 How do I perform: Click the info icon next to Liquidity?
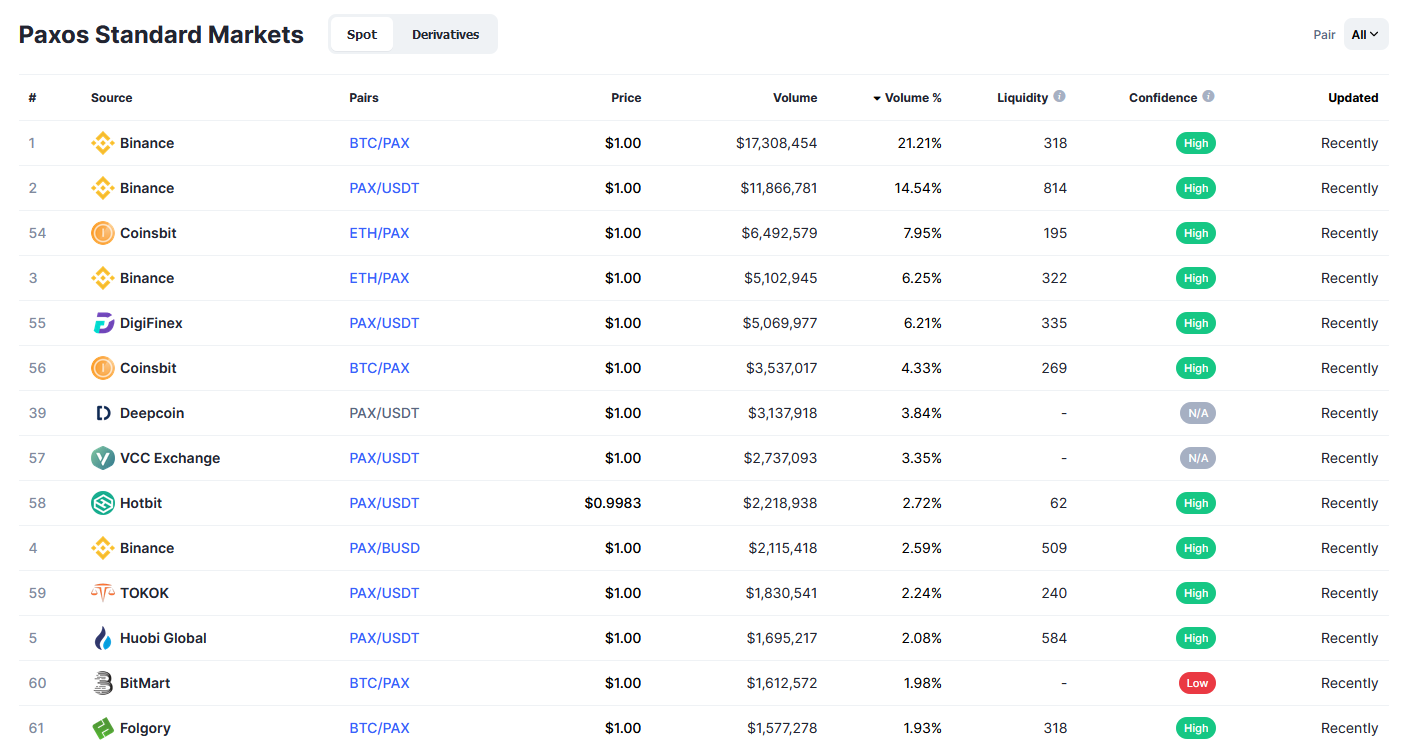[1059, 97]
